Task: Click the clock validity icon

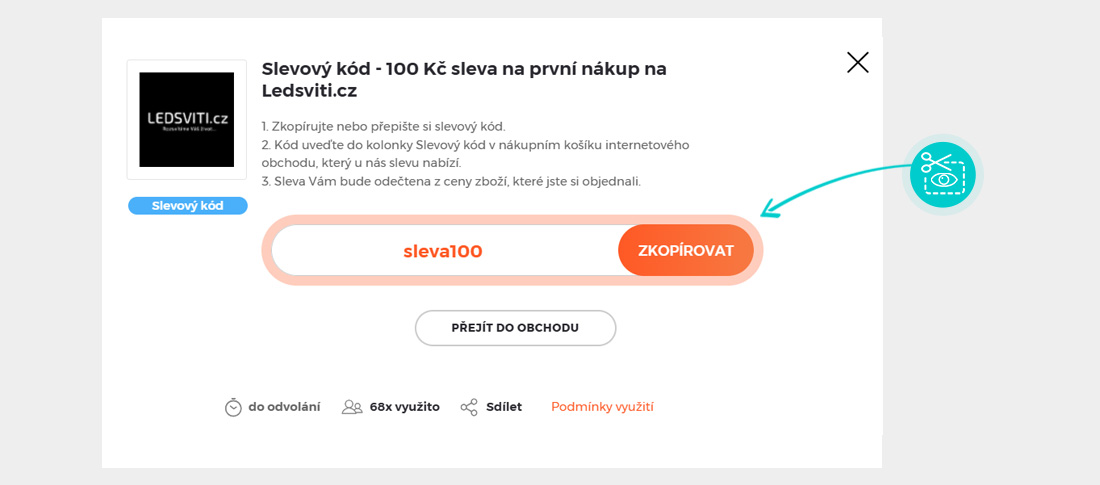Action: tap(233, 407)
